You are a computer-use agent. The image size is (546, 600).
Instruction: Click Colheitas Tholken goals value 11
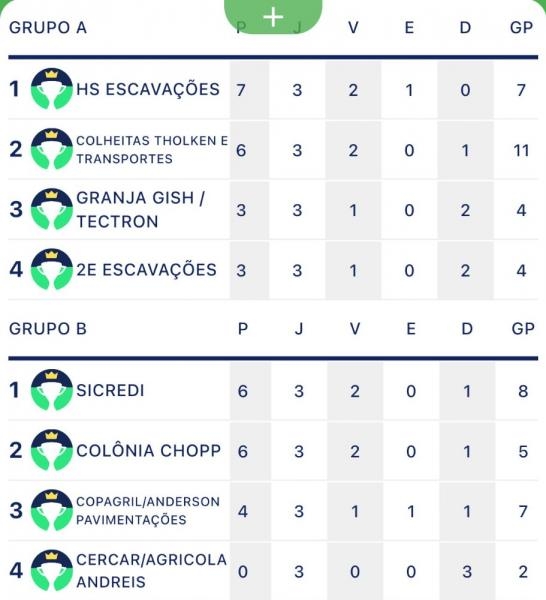pyautogui.click(x=521, y=150)
